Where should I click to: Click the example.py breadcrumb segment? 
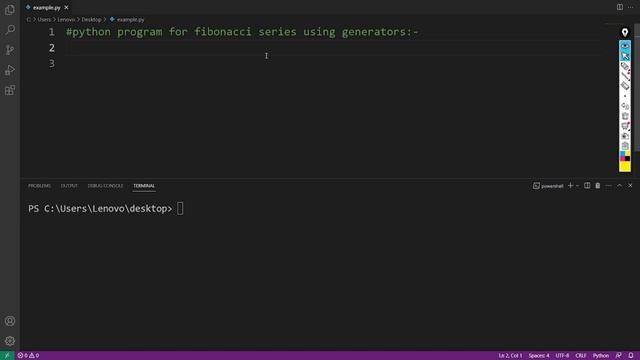tap(127, 20)
